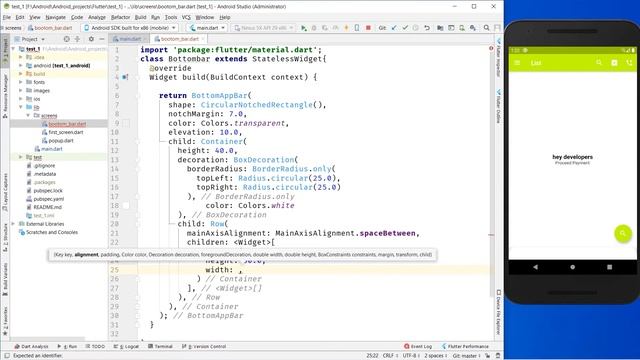Click the CRLF line separator in the status bar
This screenshot has height=360, width=640.
[x=390, y=356]
